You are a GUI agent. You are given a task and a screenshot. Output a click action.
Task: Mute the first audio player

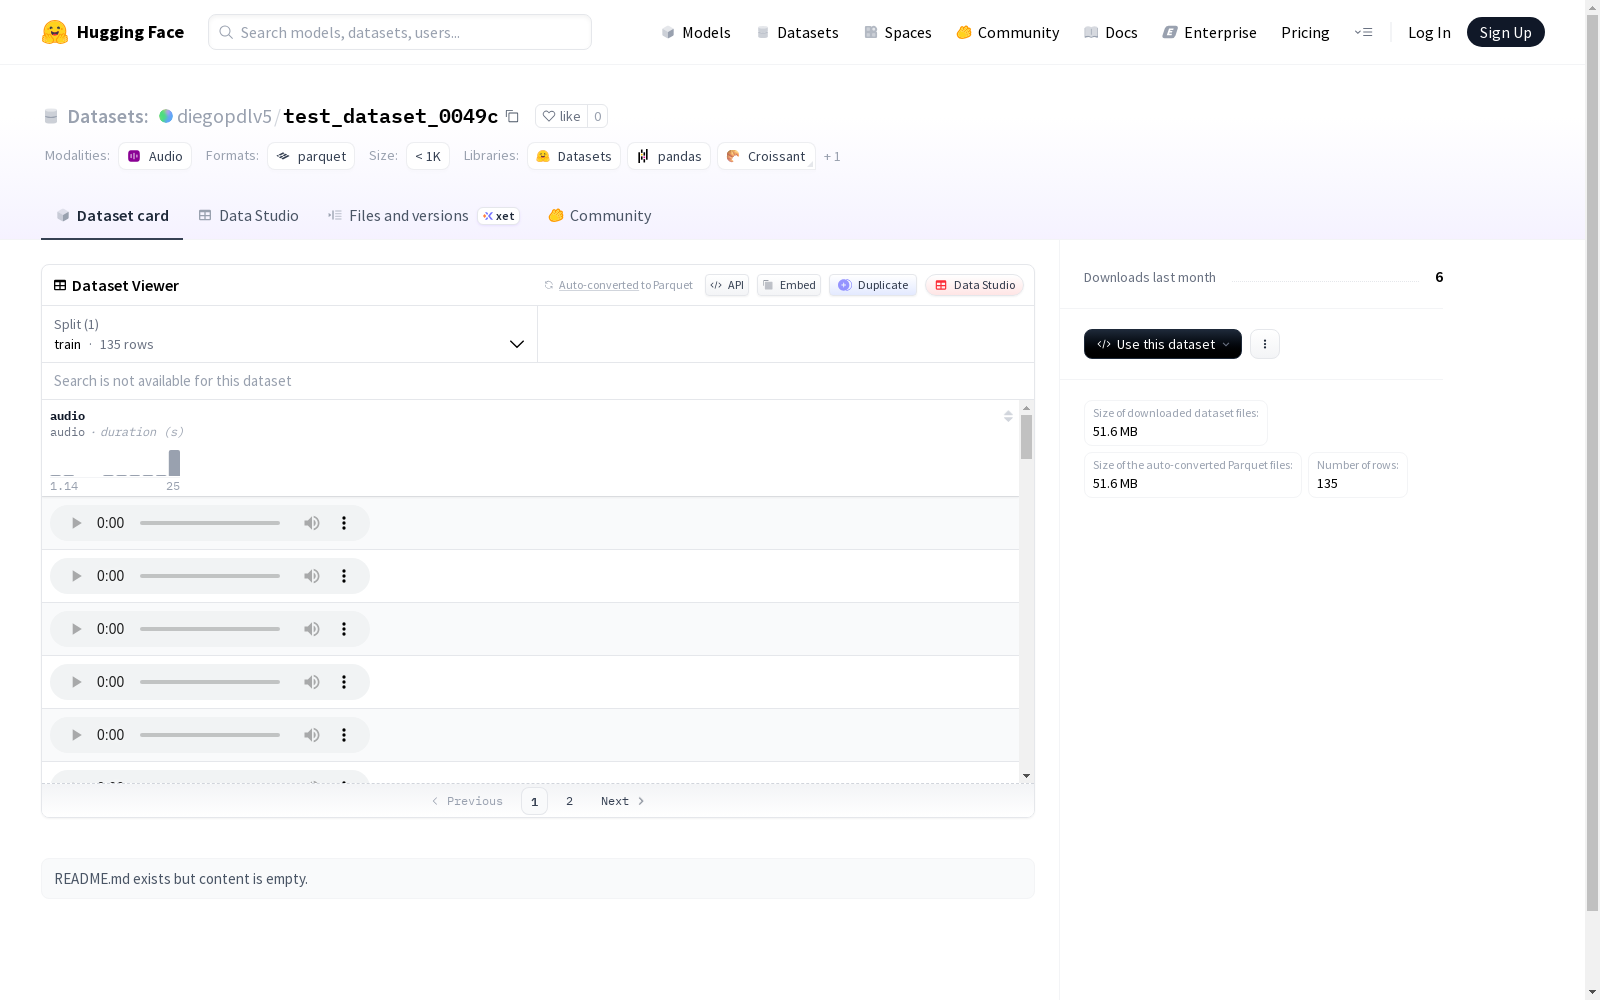[x=312, y=523]
